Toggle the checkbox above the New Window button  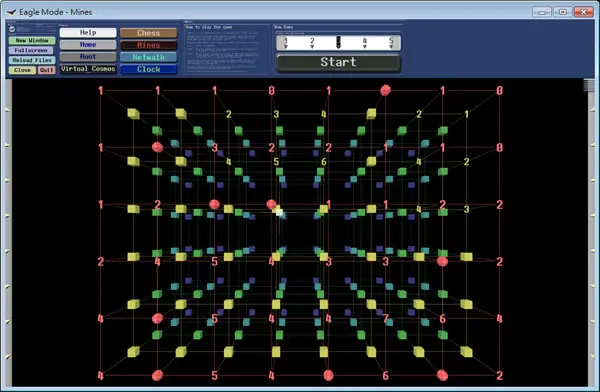(12, 29)
